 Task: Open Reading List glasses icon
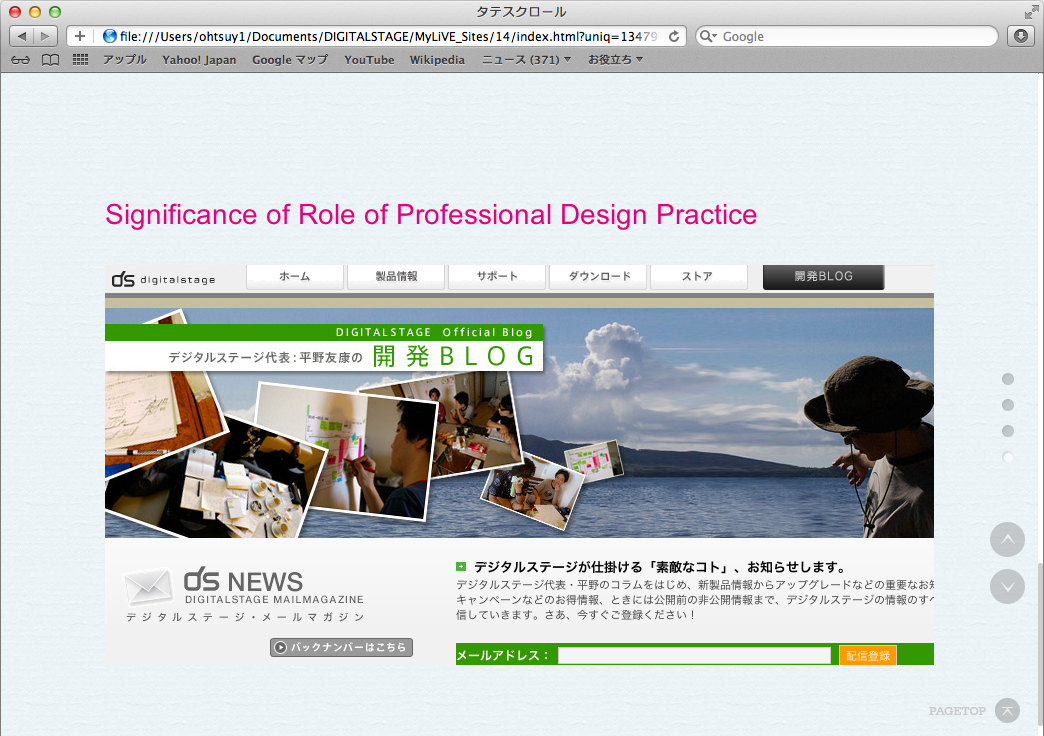coord(21,60)
